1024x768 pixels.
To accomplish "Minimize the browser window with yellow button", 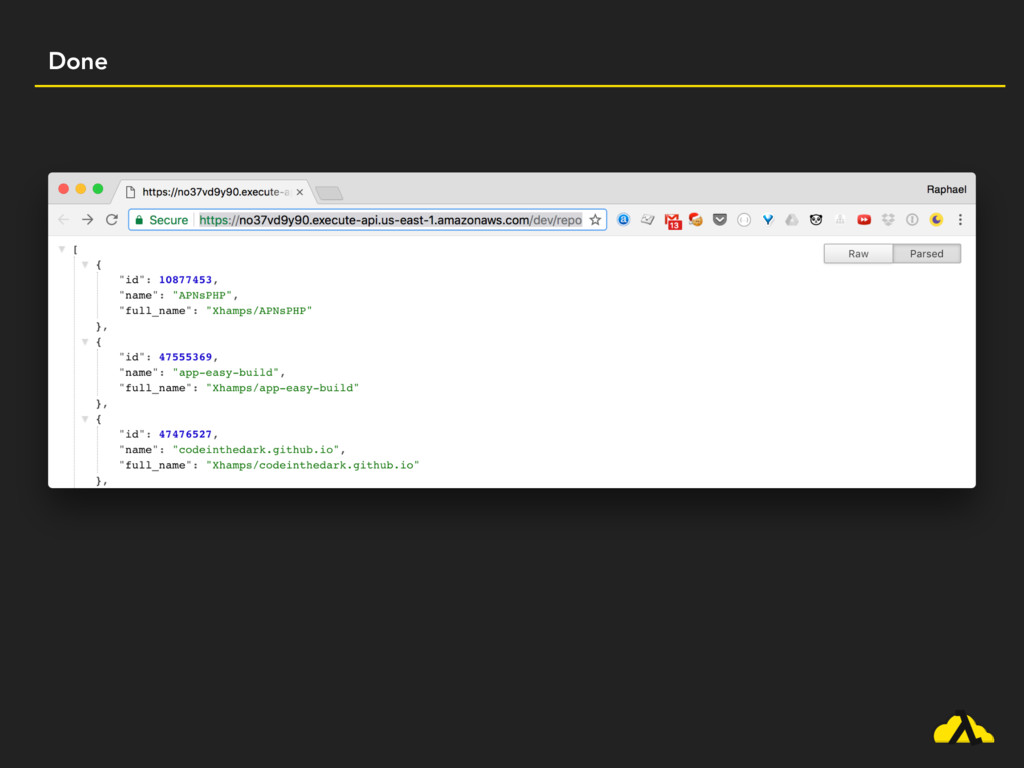I will (80, 189).
